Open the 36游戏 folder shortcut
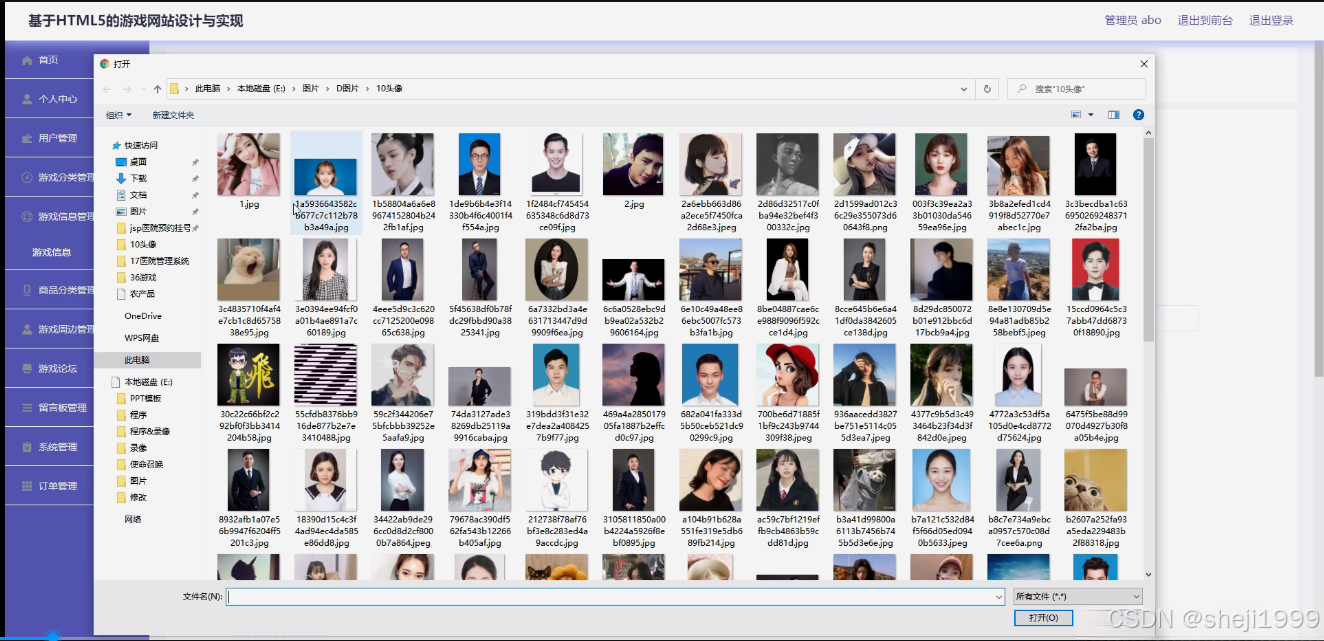This screenshot has height=641, width=1324. pos(143,277)
